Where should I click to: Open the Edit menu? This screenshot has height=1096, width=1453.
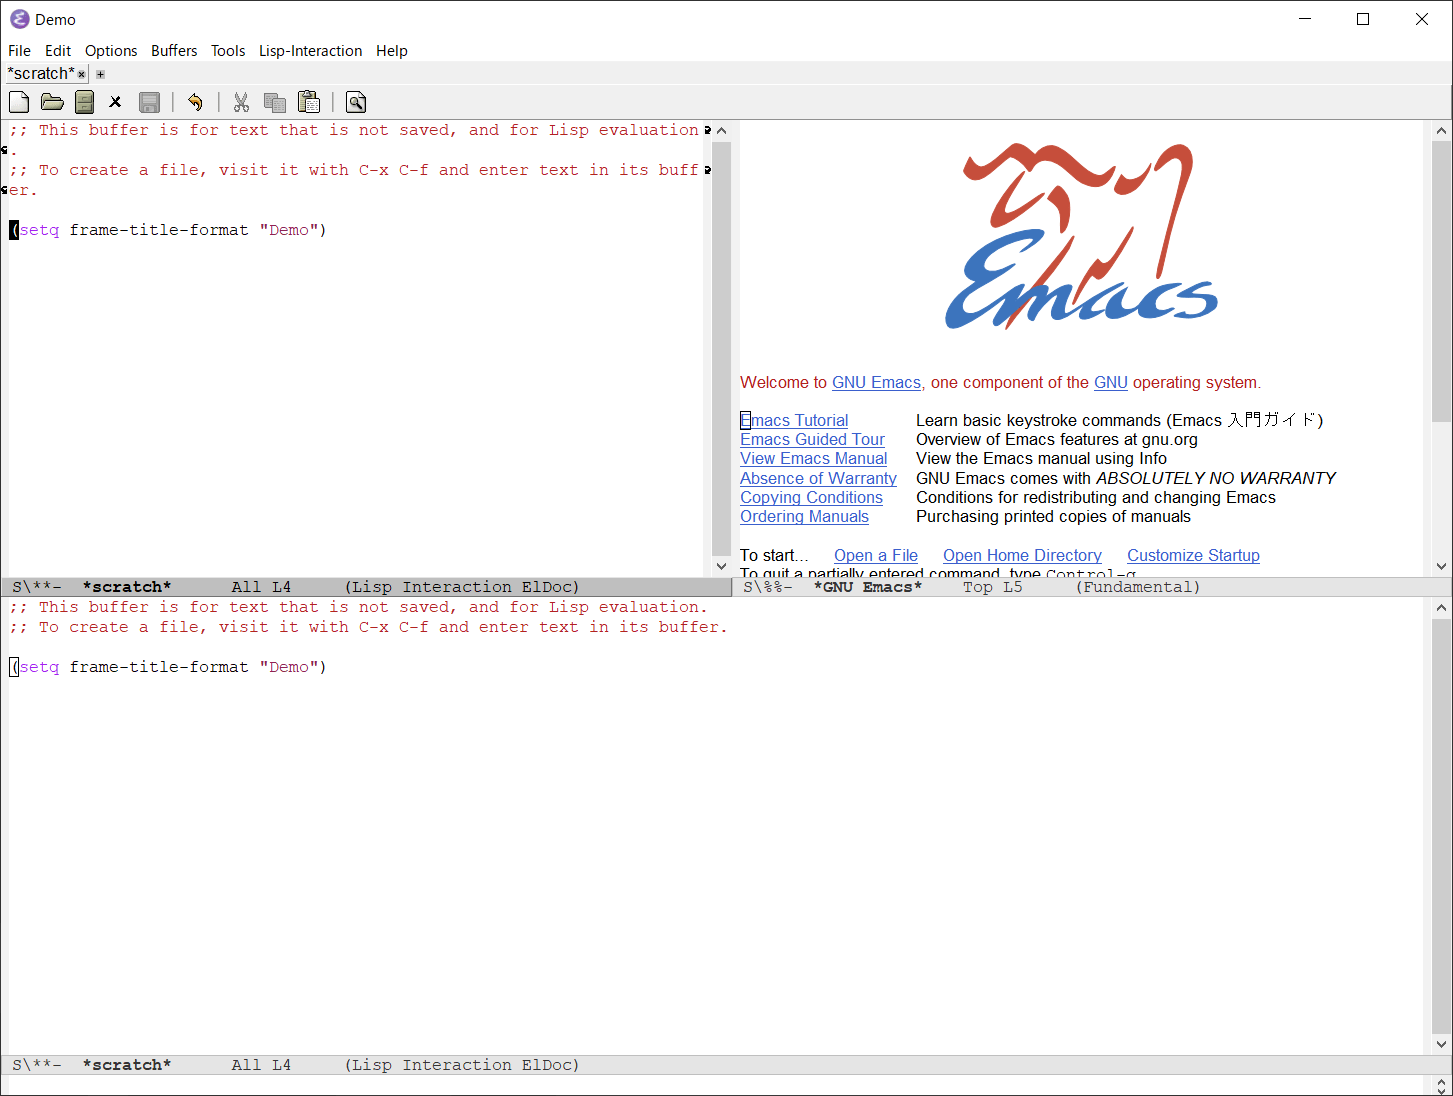[58, 51]
